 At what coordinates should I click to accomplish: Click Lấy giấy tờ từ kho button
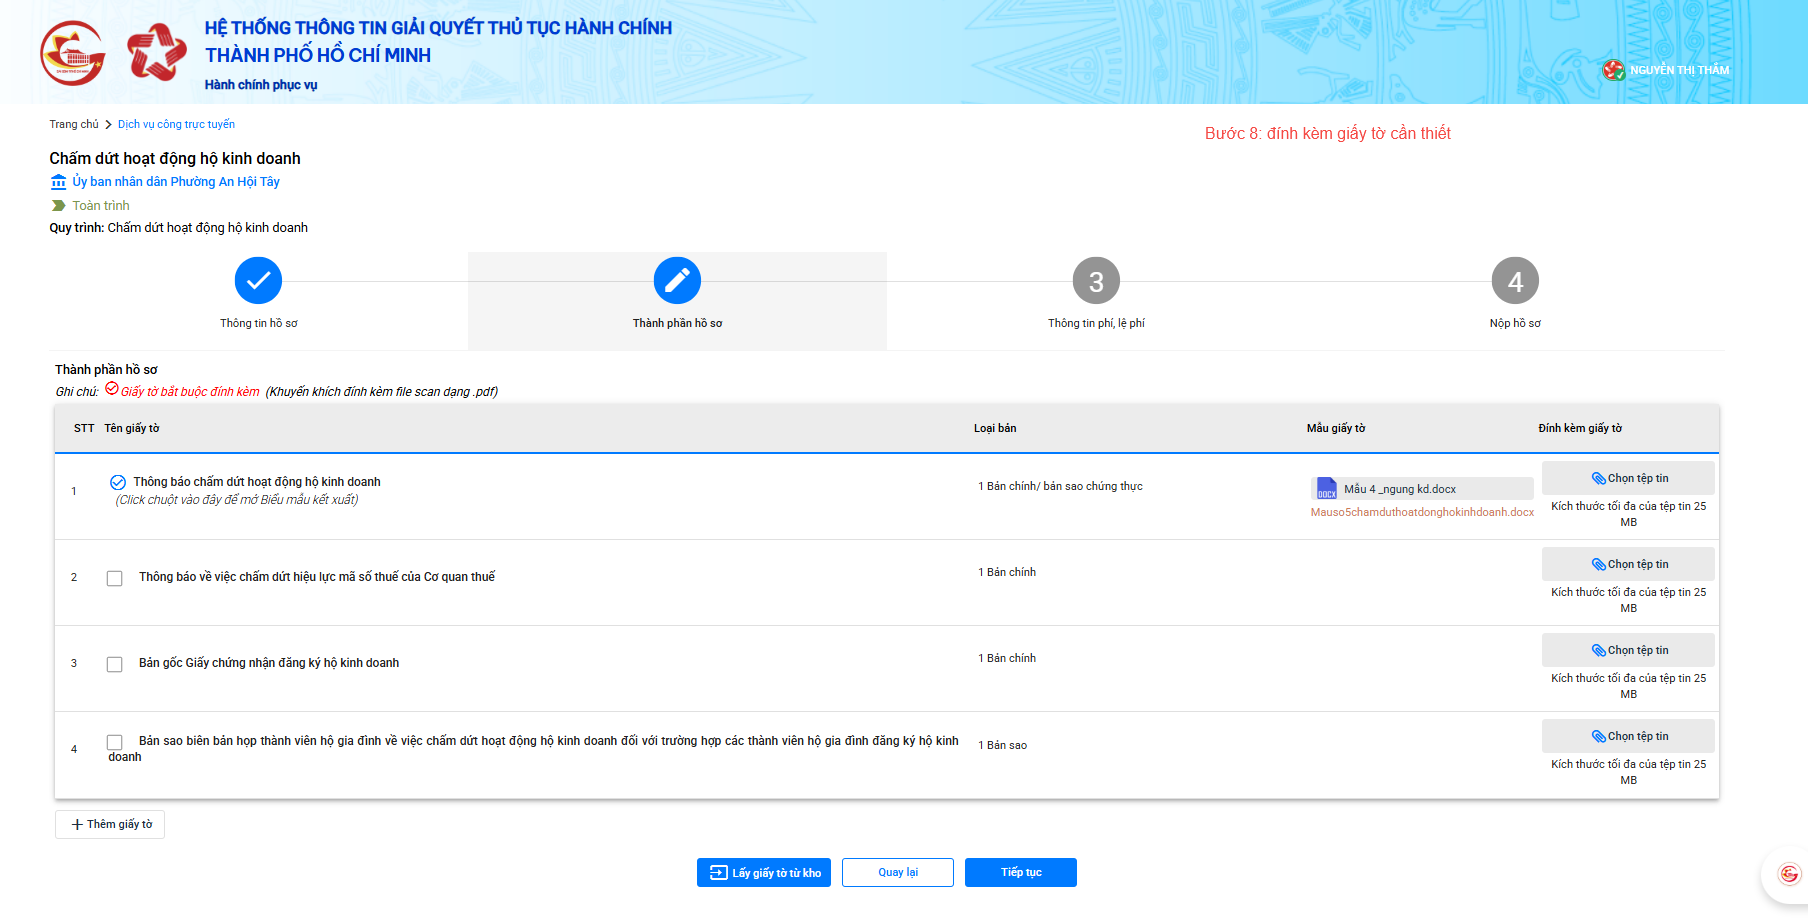(764, 873)
